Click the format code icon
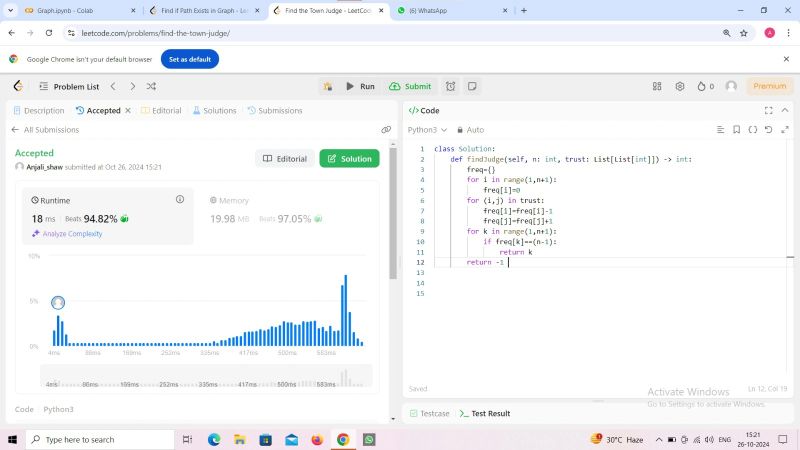This screenshot has width=800, height=450. click(720, 130)
